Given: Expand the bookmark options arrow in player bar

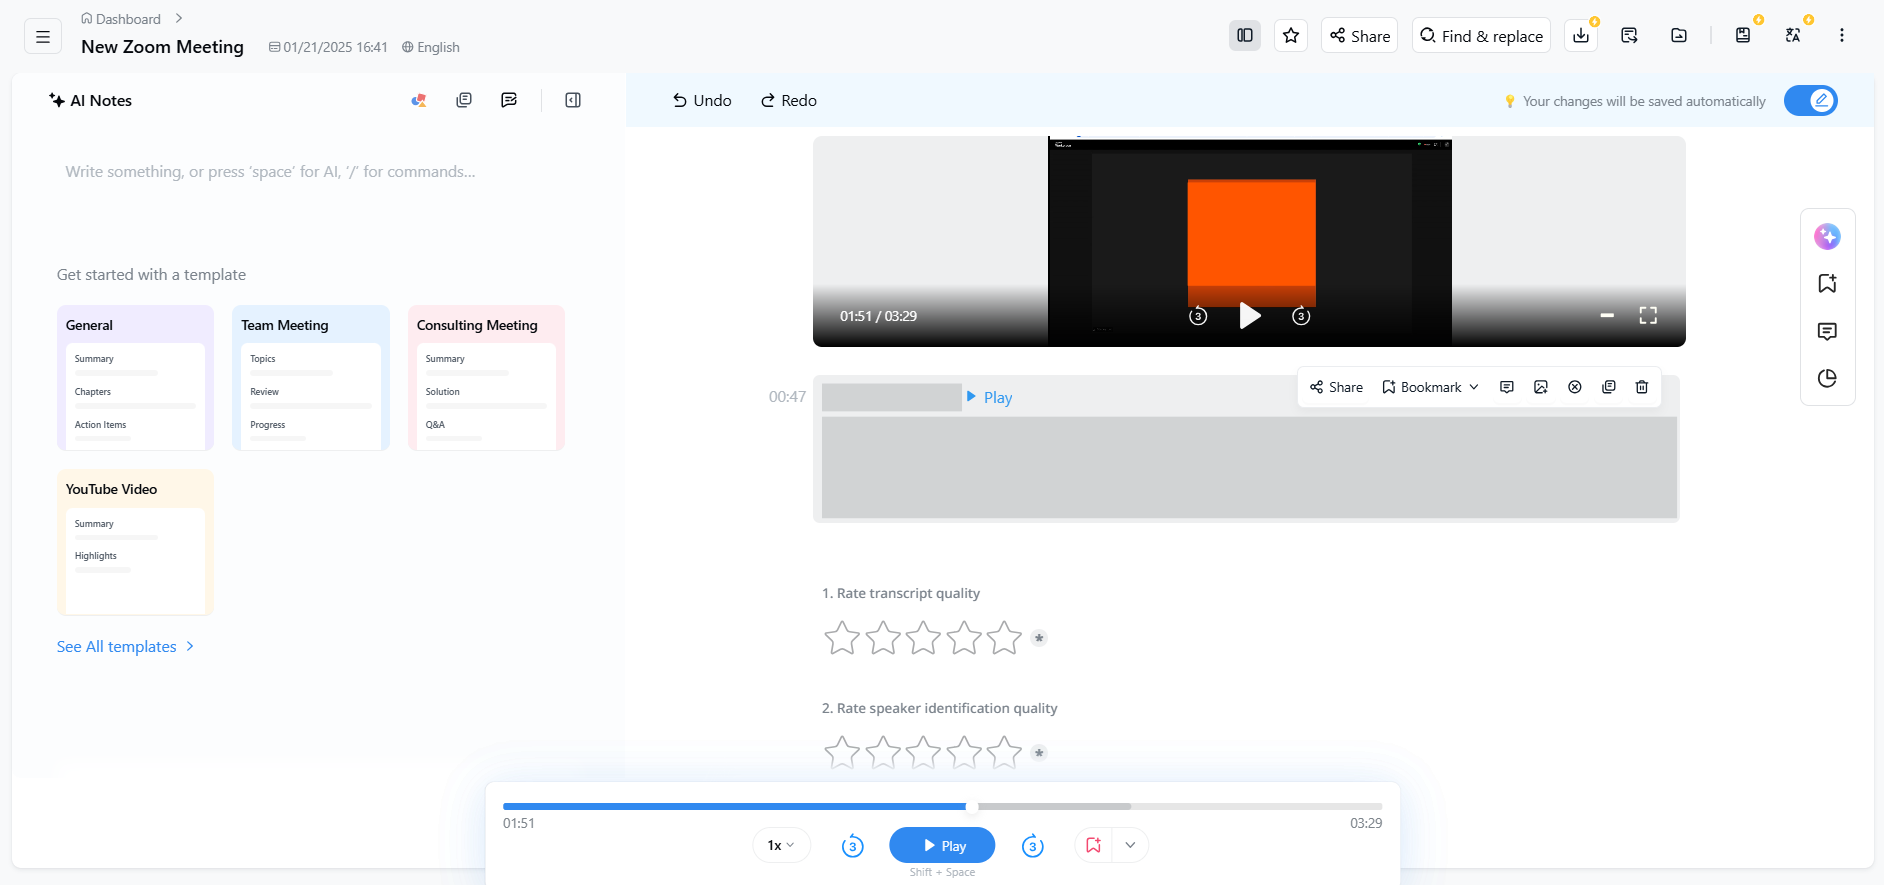Looking at the screenshot, I should point(1130,845).
